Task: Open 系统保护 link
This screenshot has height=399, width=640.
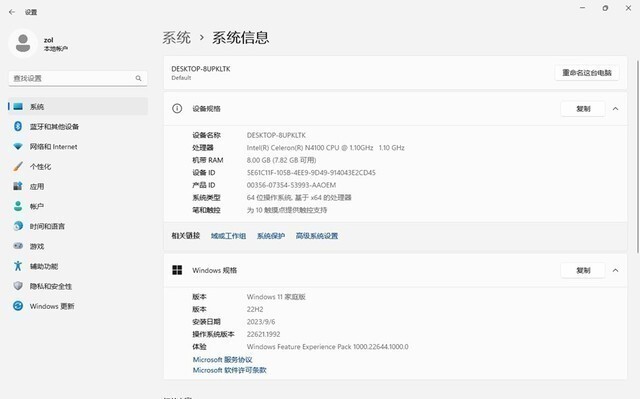Action: click(x=271, y=236)
